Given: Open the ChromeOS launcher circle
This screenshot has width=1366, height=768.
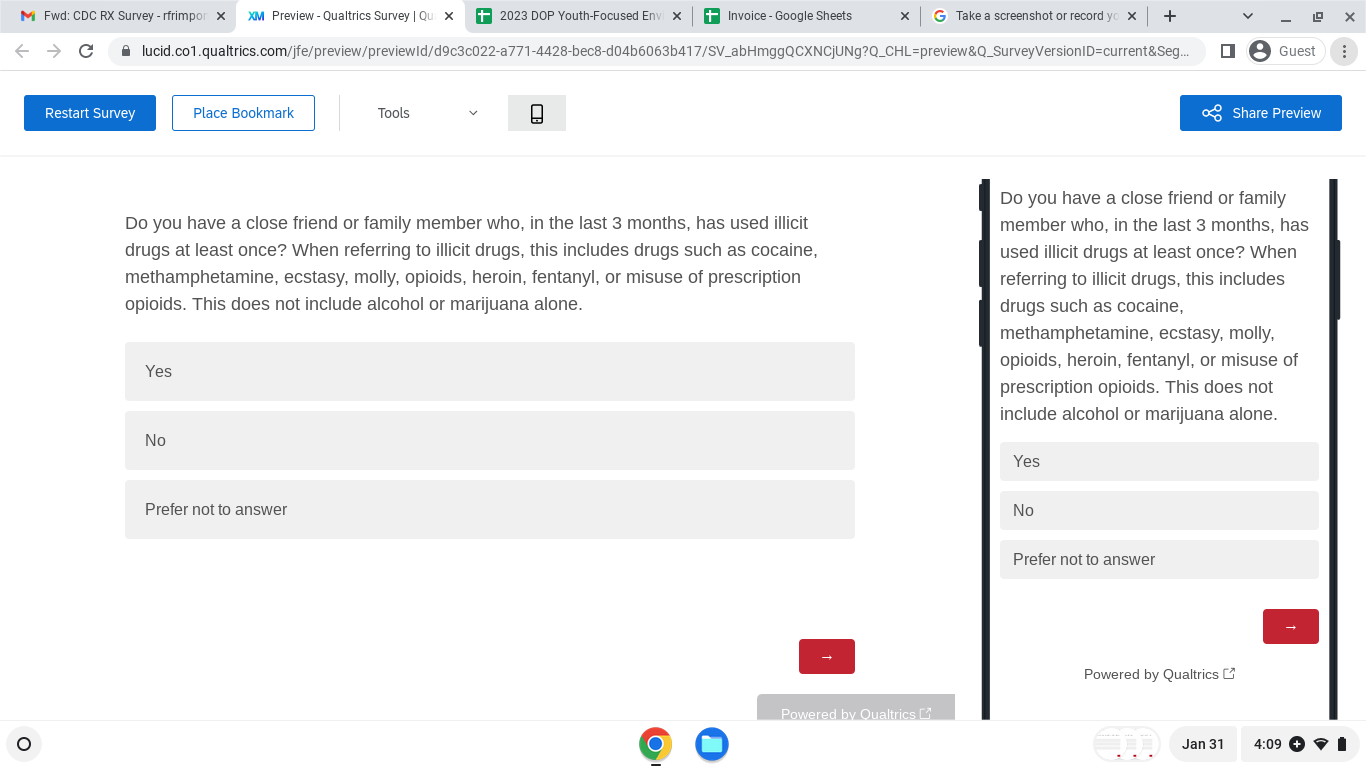Looking at the screenshot, I should (x=24, y=744).
